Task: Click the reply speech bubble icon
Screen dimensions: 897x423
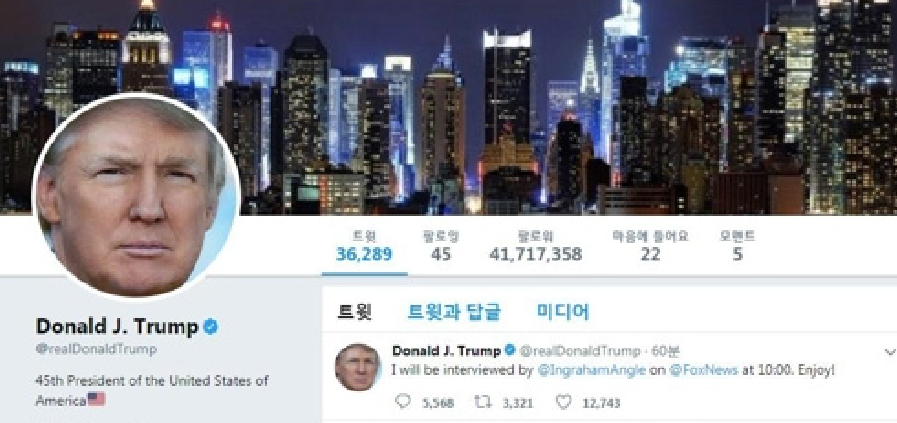Action: pos(403,402)
